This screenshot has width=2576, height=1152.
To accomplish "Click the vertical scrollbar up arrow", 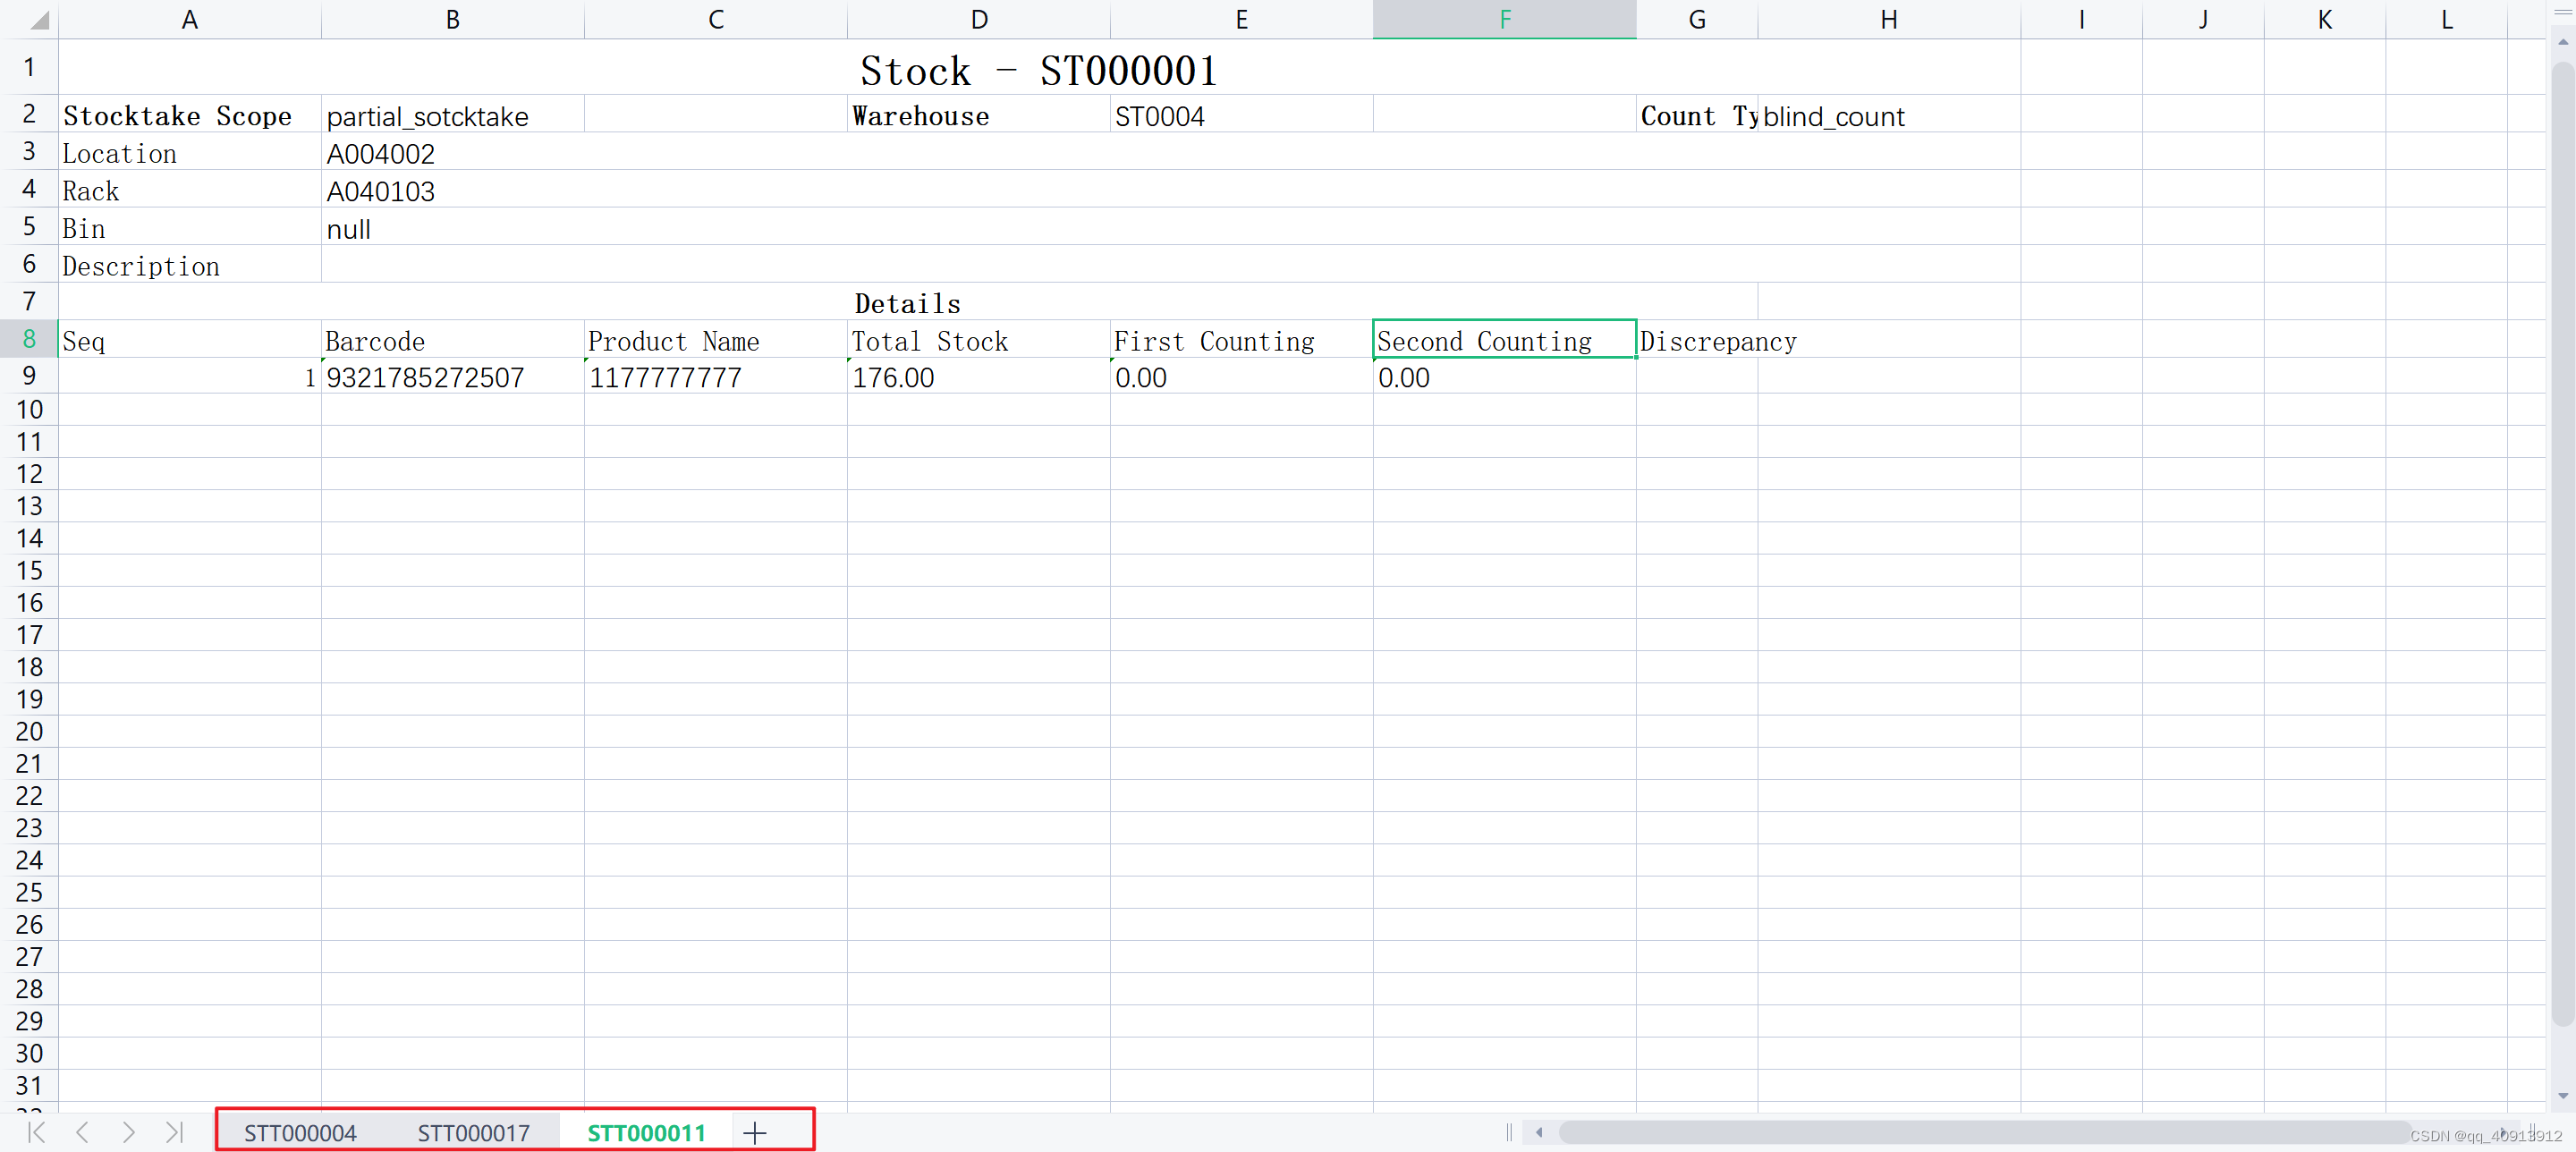I will click(2564, 42).
